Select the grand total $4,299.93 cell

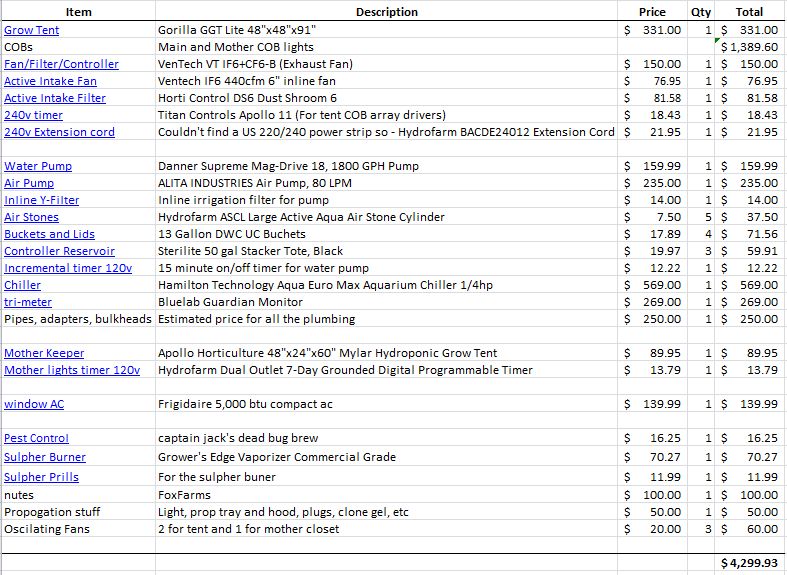pyautogui.click(x=749, y=563)
